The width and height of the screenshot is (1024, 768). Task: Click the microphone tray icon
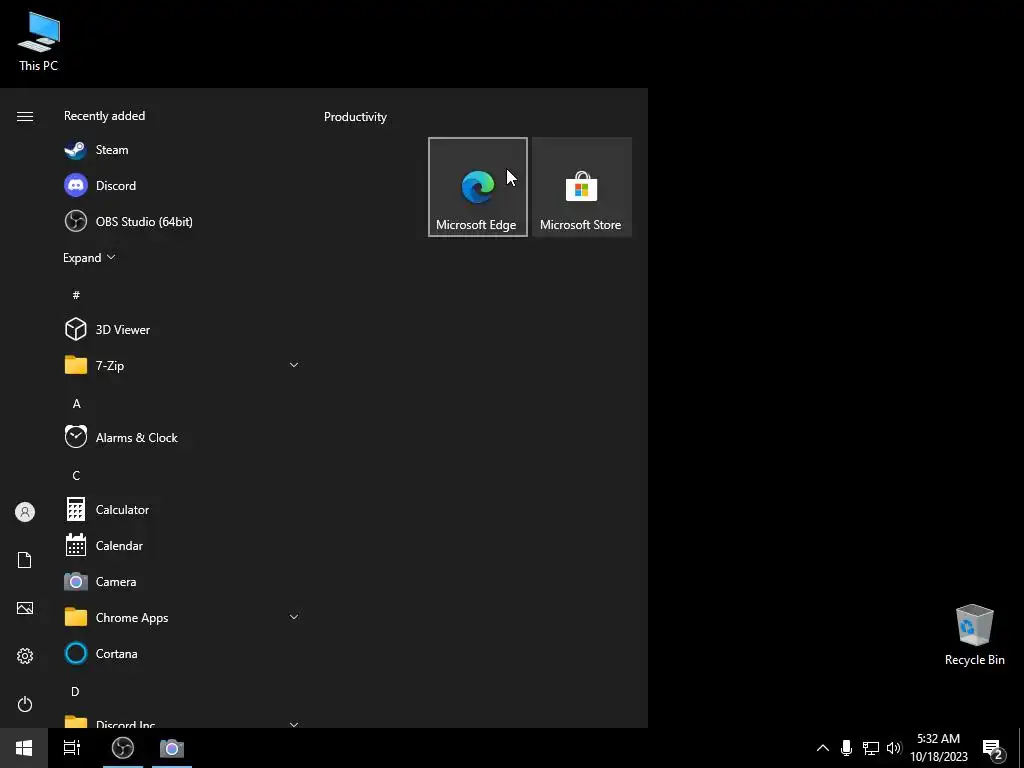(x=846, y=748)
